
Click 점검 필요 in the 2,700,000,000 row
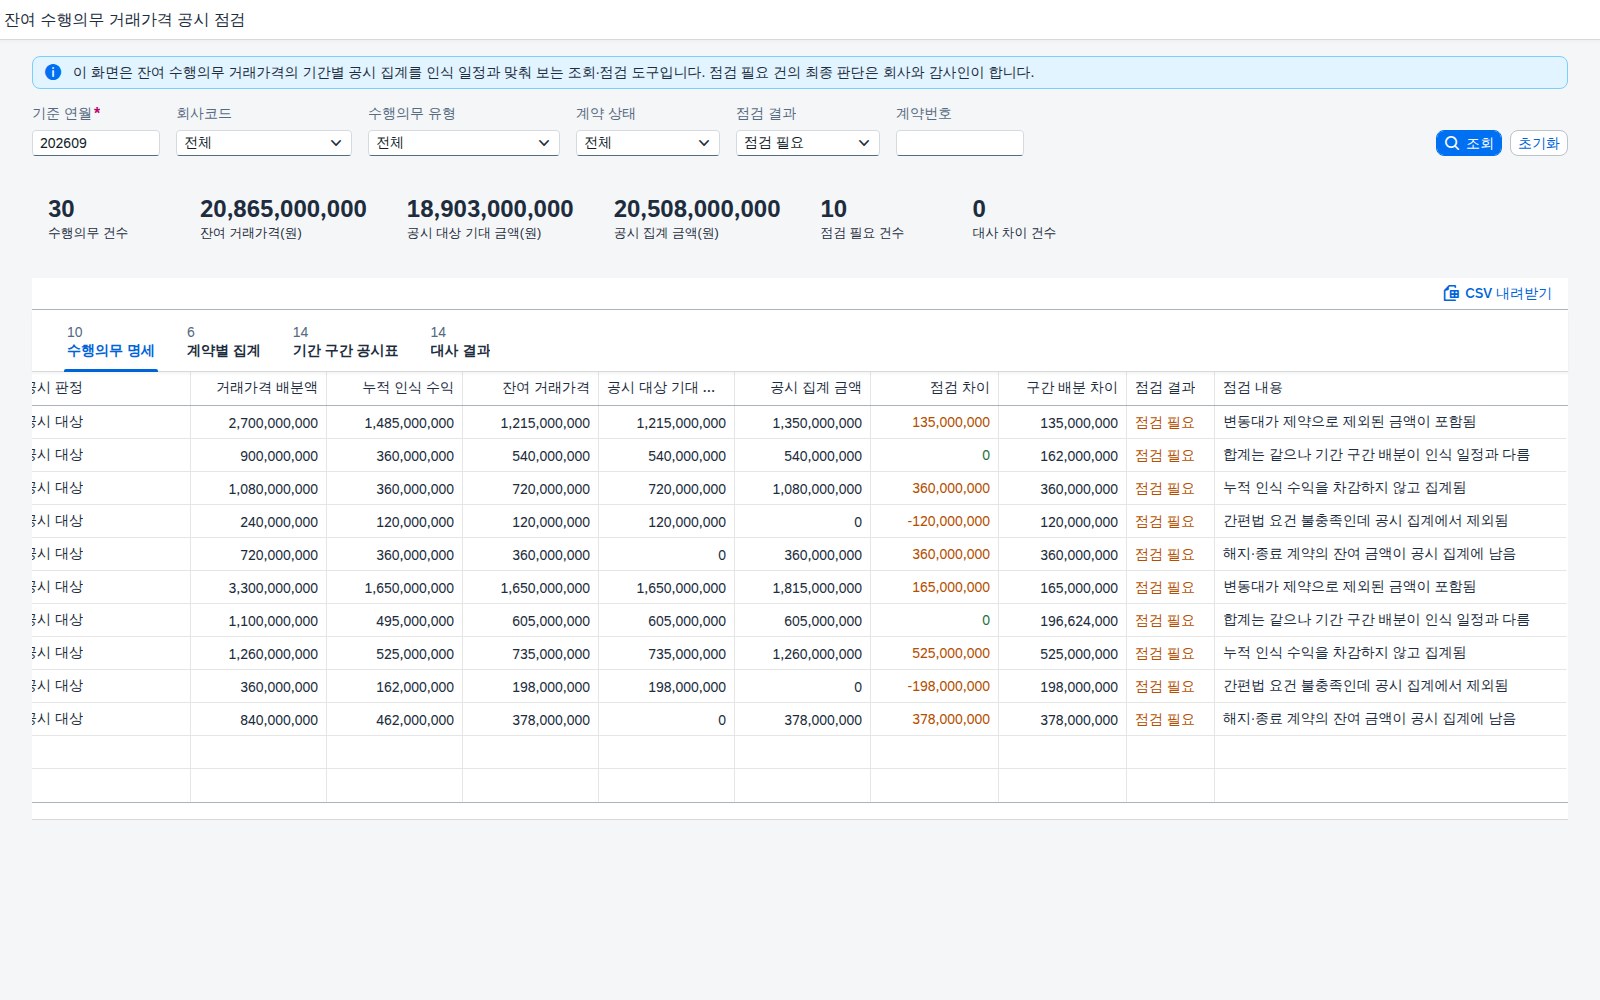tap(1165, 423)
